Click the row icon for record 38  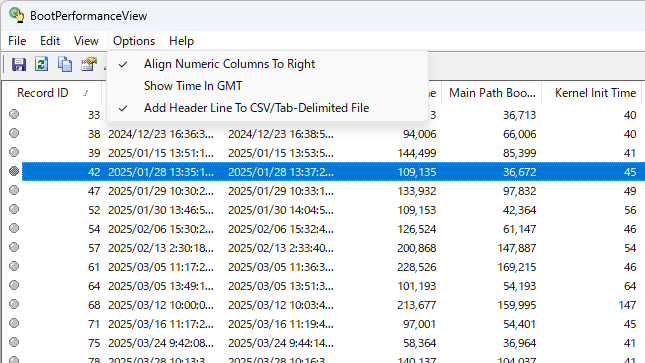point(14,133)
